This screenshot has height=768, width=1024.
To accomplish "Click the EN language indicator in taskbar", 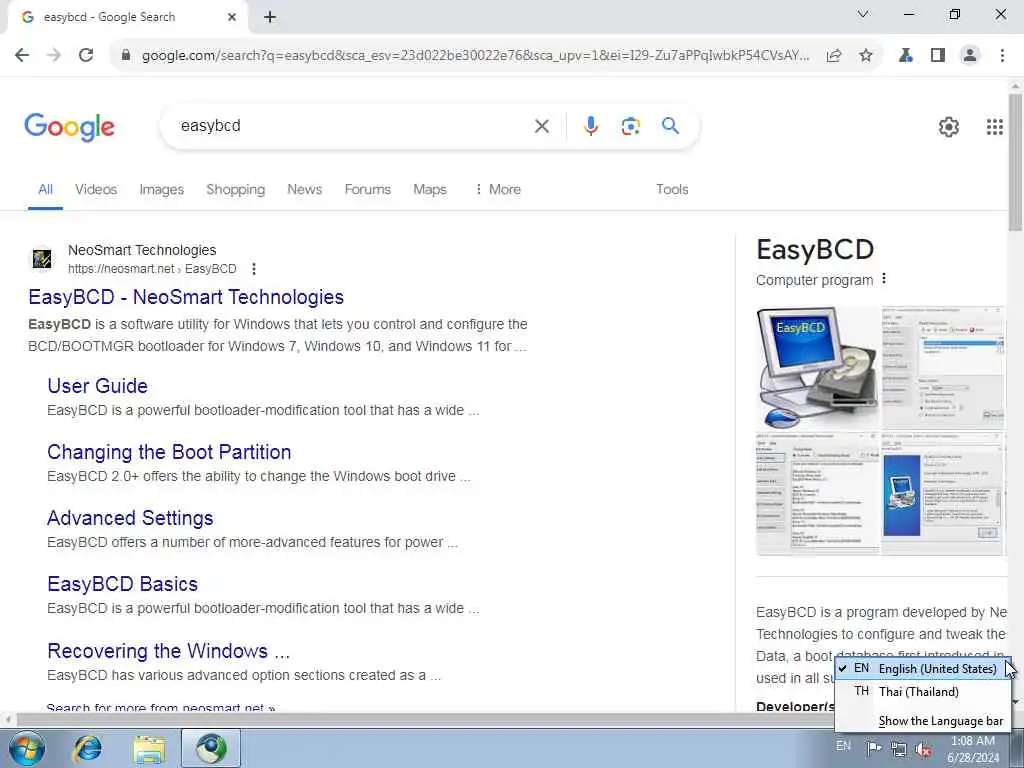I will (x=844, y=746).
